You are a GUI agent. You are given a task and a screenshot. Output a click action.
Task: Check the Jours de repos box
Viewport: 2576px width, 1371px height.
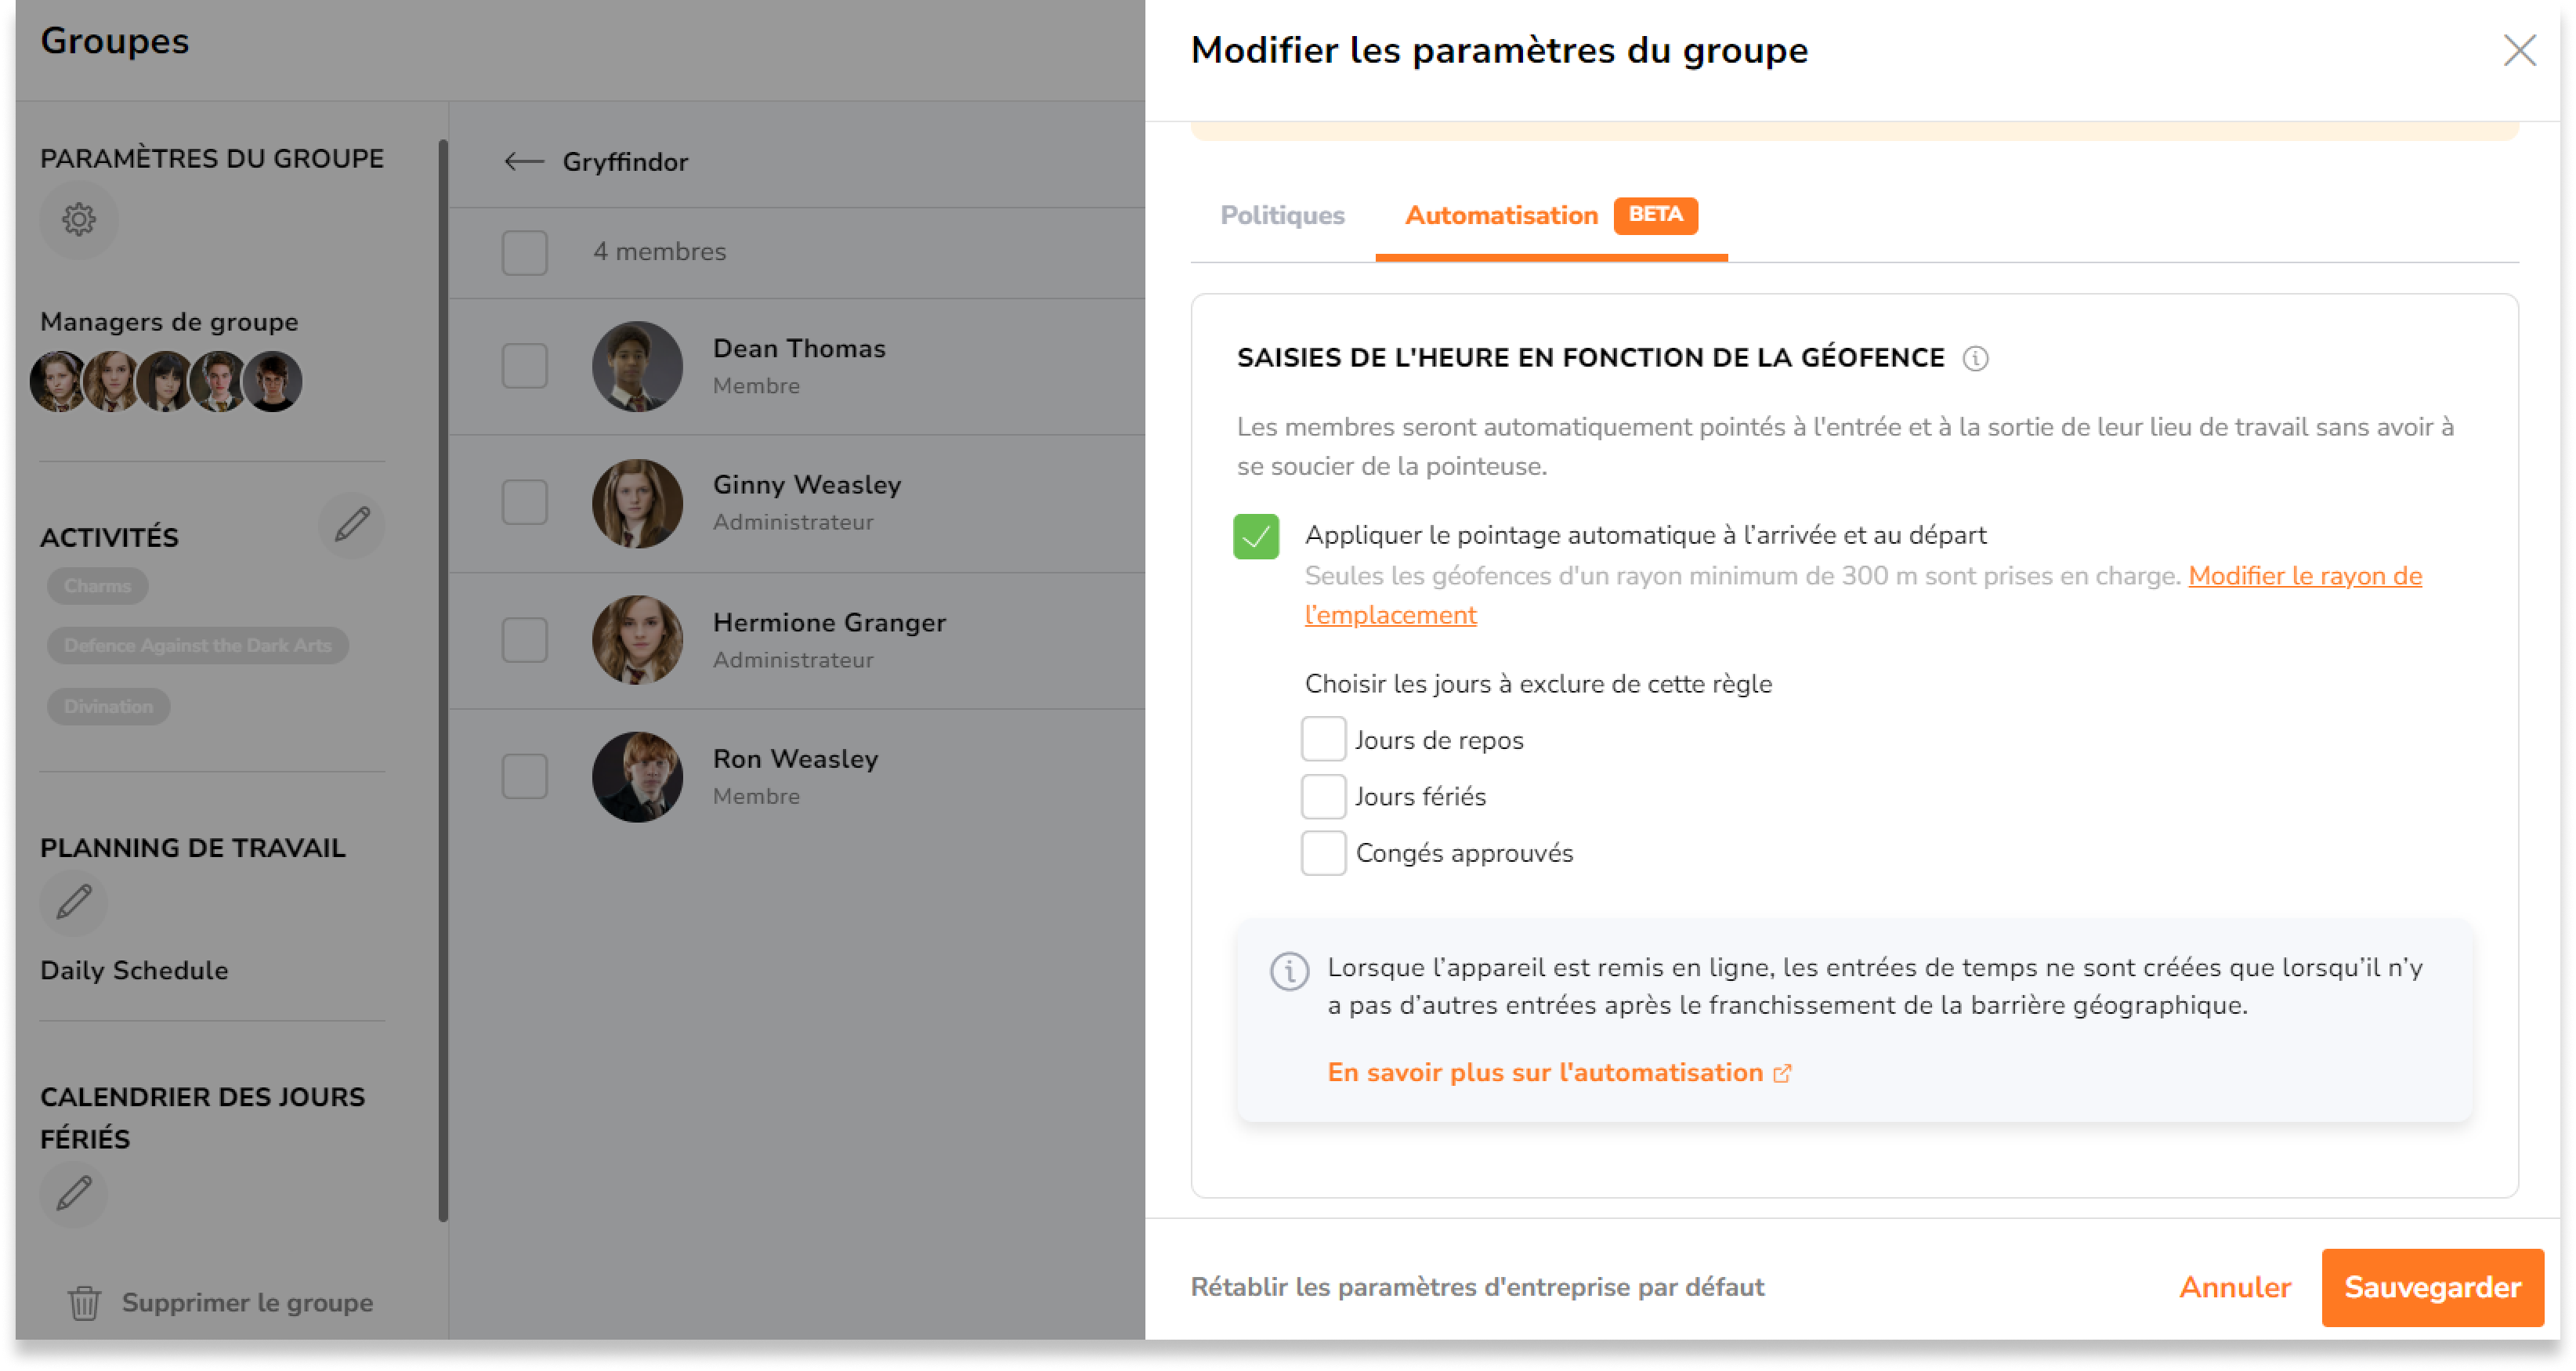tap(1323, 740)
